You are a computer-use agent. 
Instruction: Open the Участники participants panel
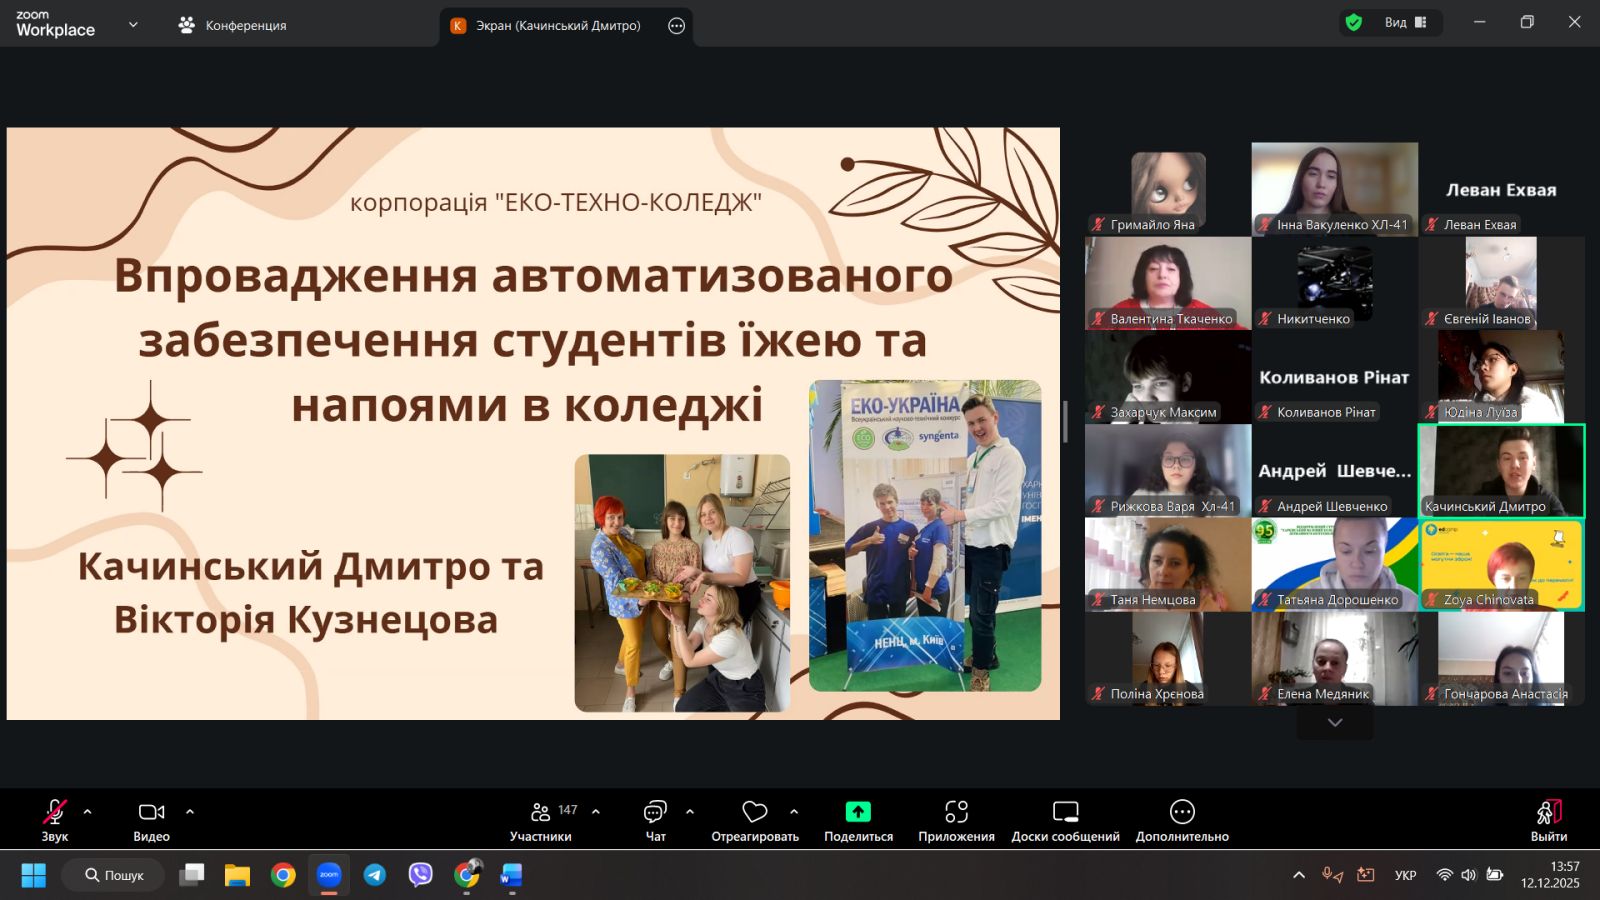tap(541, 812)
